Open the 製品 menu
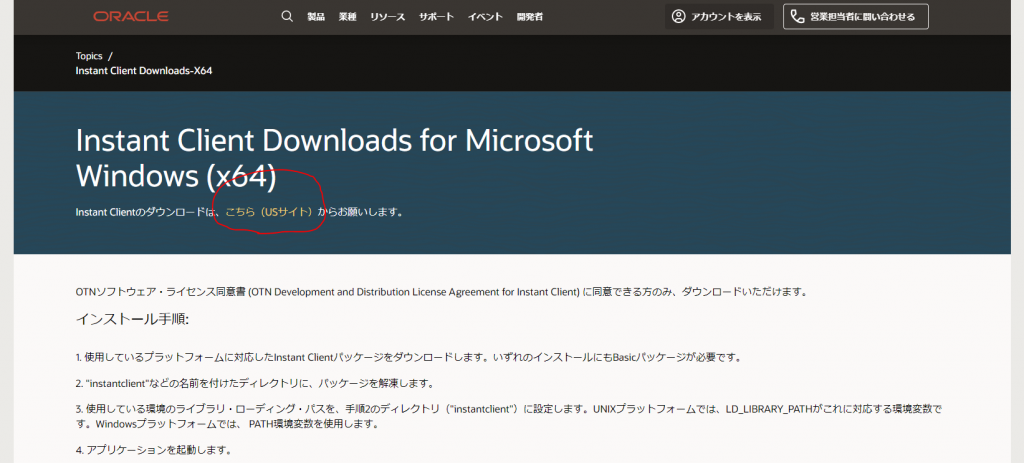Image resolution: width=1024 pixels, height=463 pixels. (316, 17)
